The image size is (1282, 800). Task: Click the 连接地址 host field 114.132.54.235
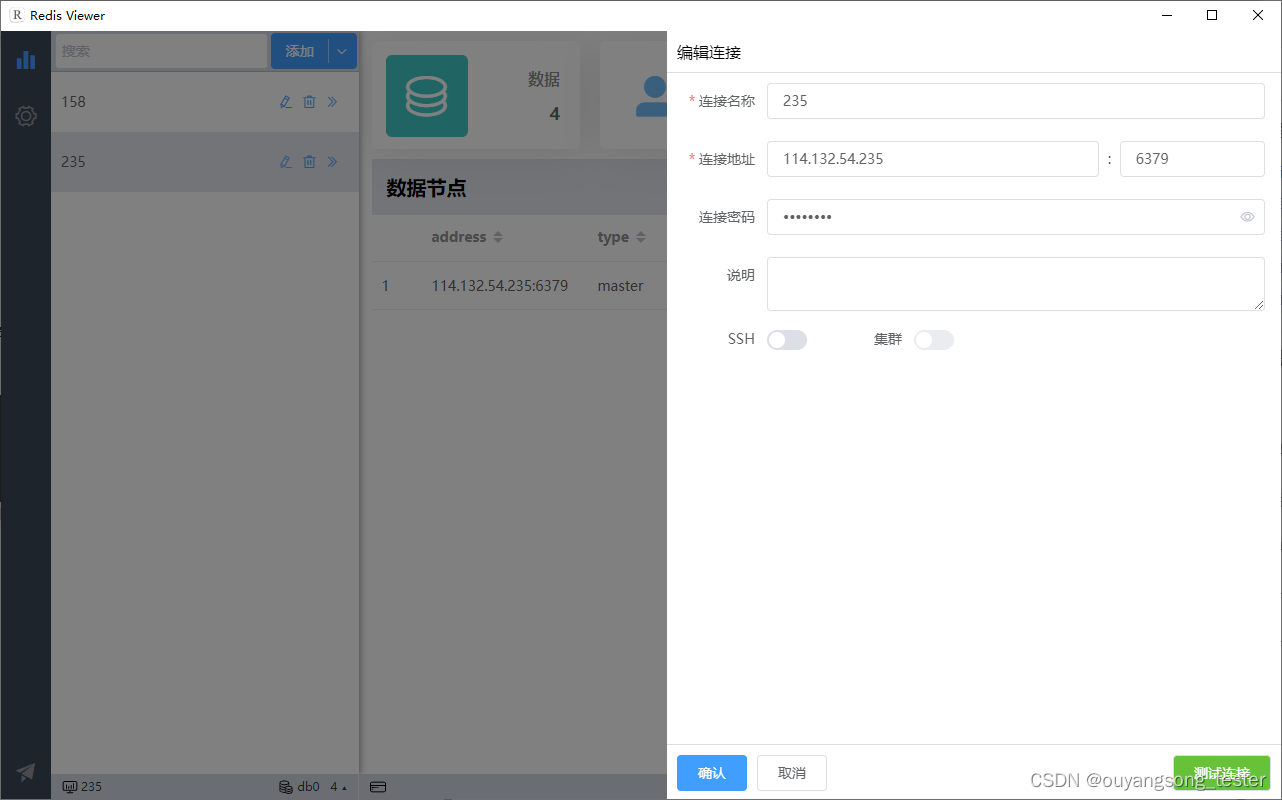pyautogui.click(x=933, y=159)
